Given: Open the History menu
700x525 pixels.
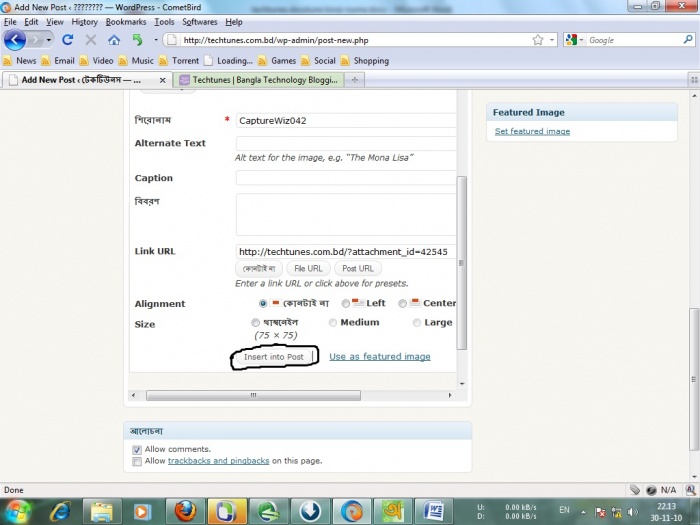Looking at the screenshot, I should (84, 22).
